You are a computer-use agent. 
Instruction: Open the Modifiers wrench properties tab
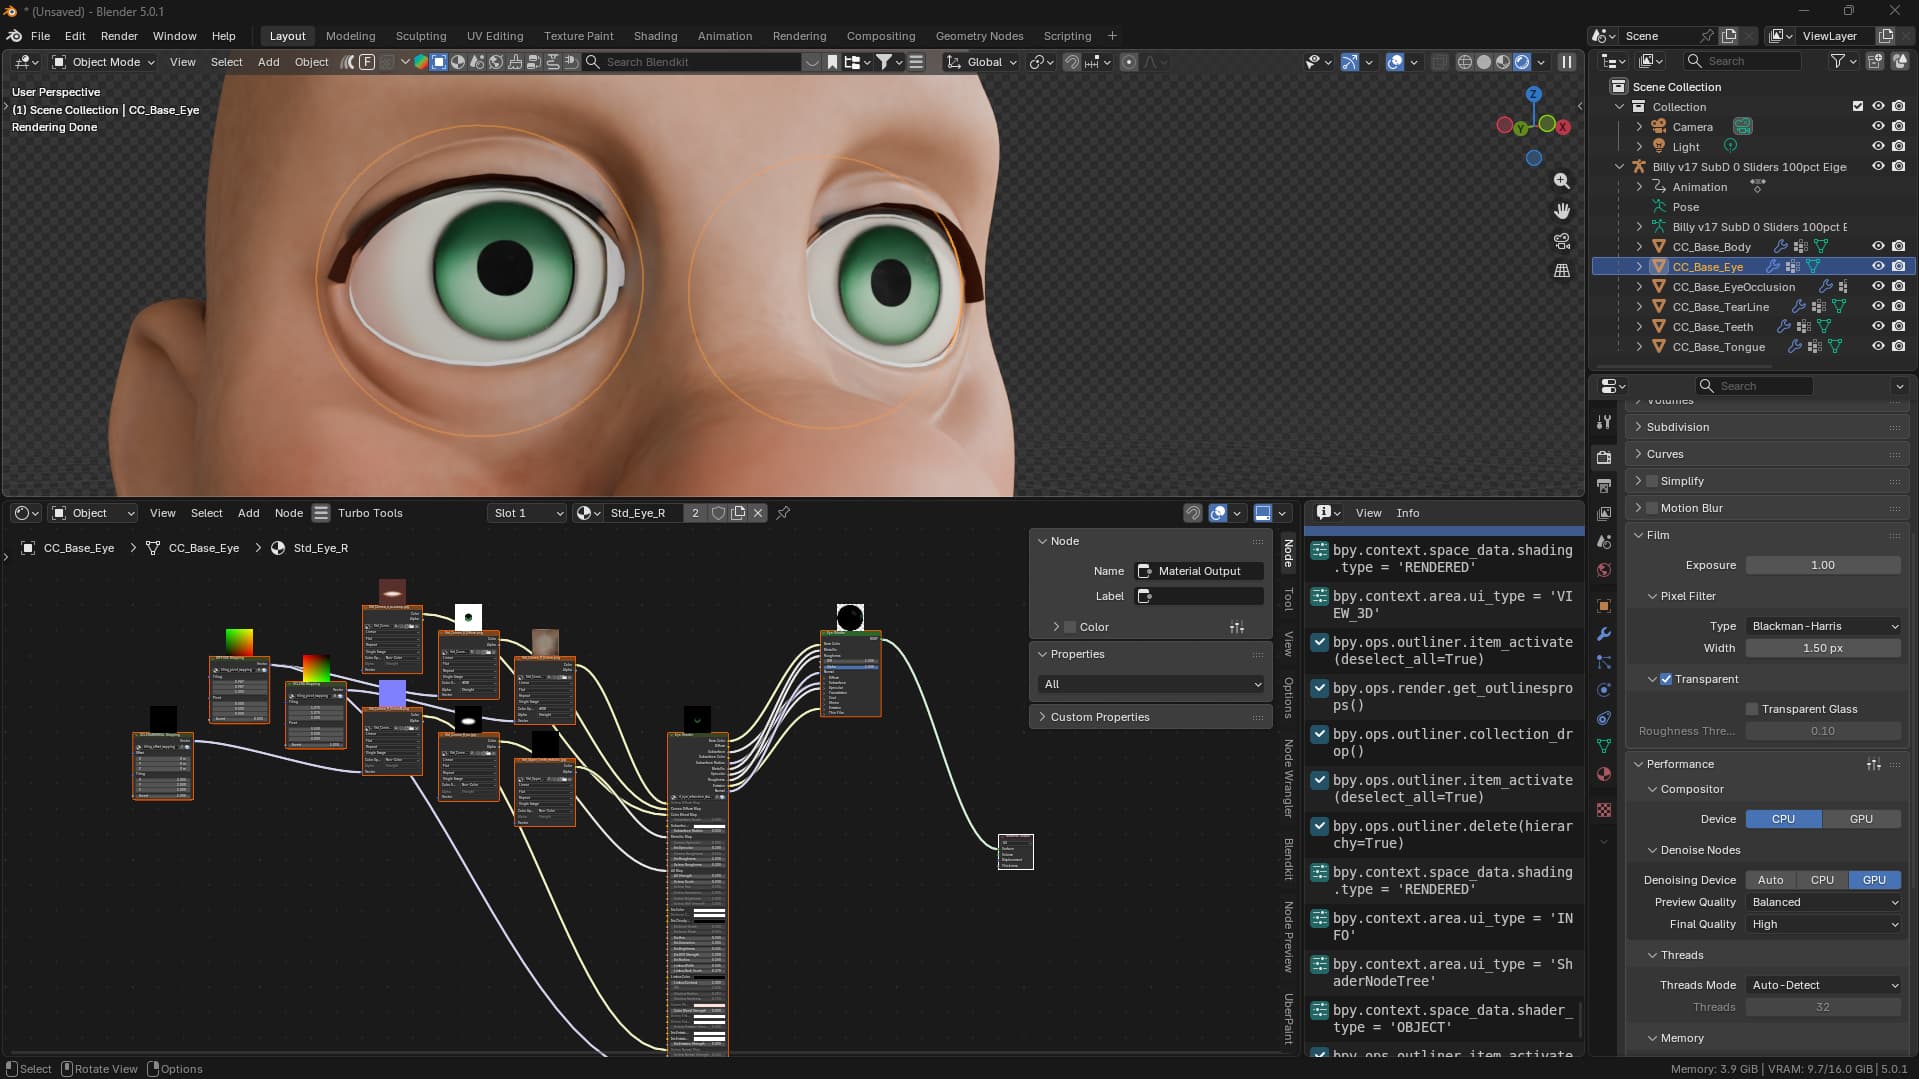point(1604,634)
